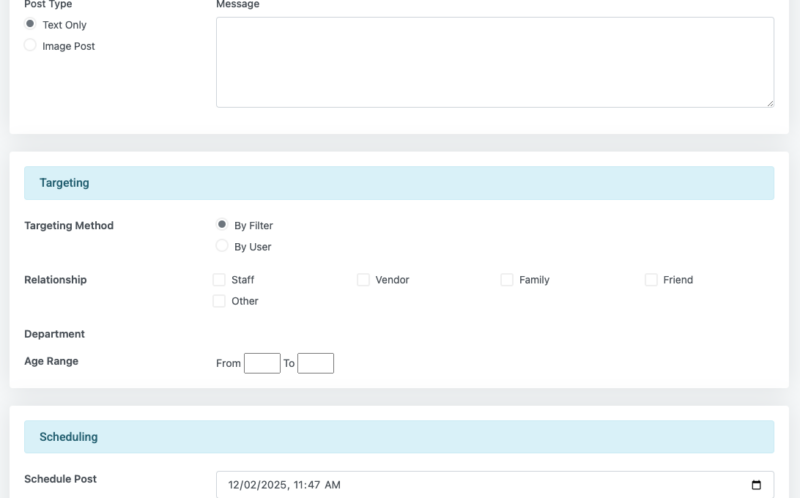
Task: Click the Age Range label
Action: click(52, 361)
